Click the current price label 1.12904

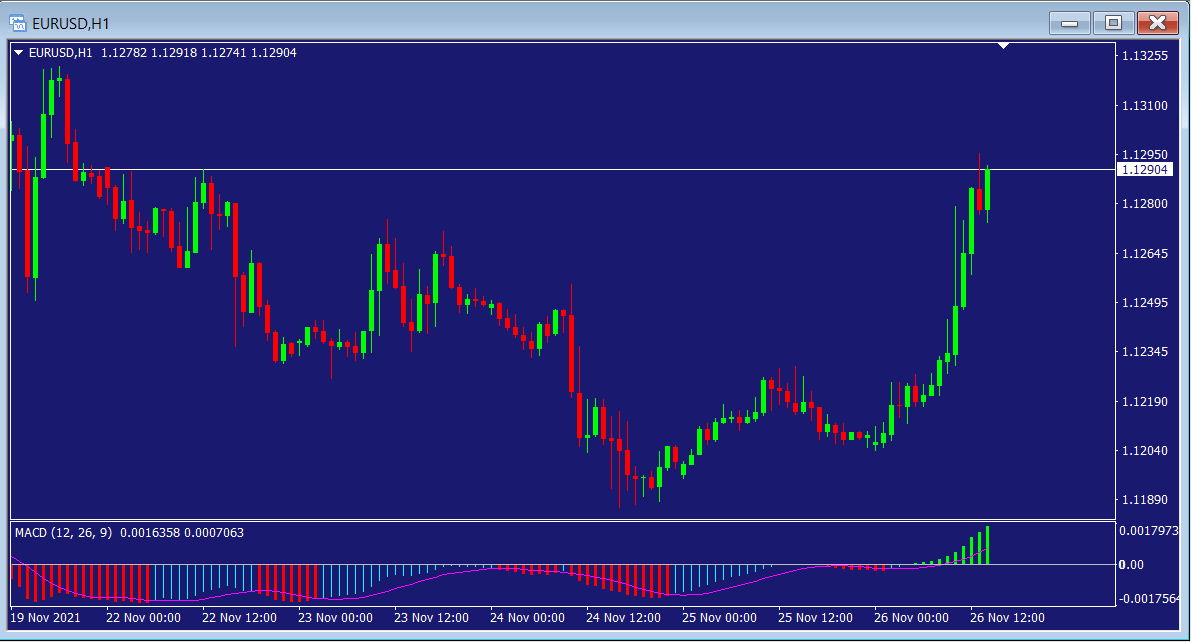(1144, 170)
